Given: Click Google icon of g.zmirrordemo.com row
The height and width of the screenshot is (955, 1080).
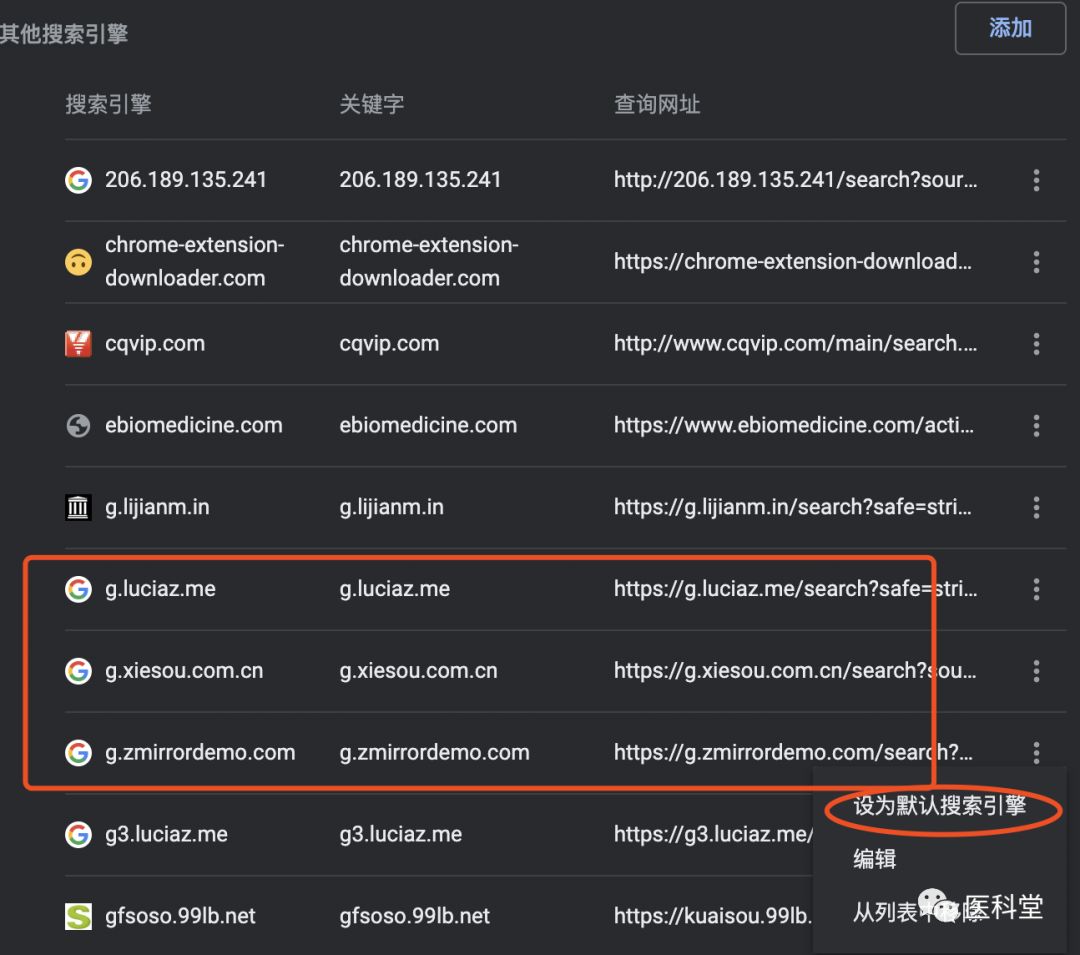Looking at the screenshot, I should coord(79,753).
